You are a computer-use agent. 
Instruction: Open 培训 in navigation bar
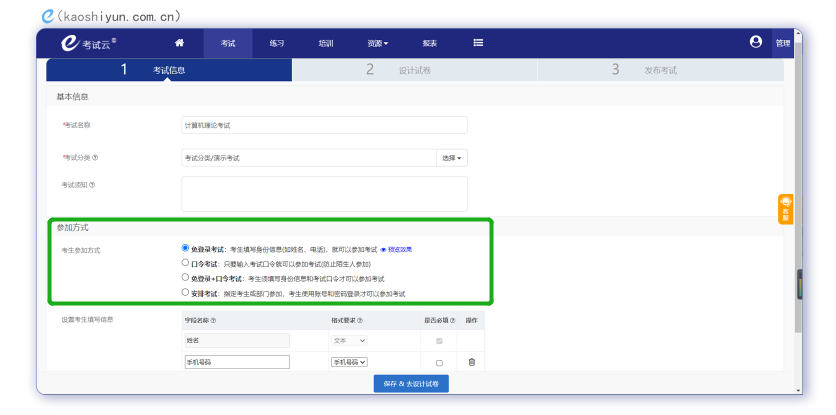click(326, 44)
